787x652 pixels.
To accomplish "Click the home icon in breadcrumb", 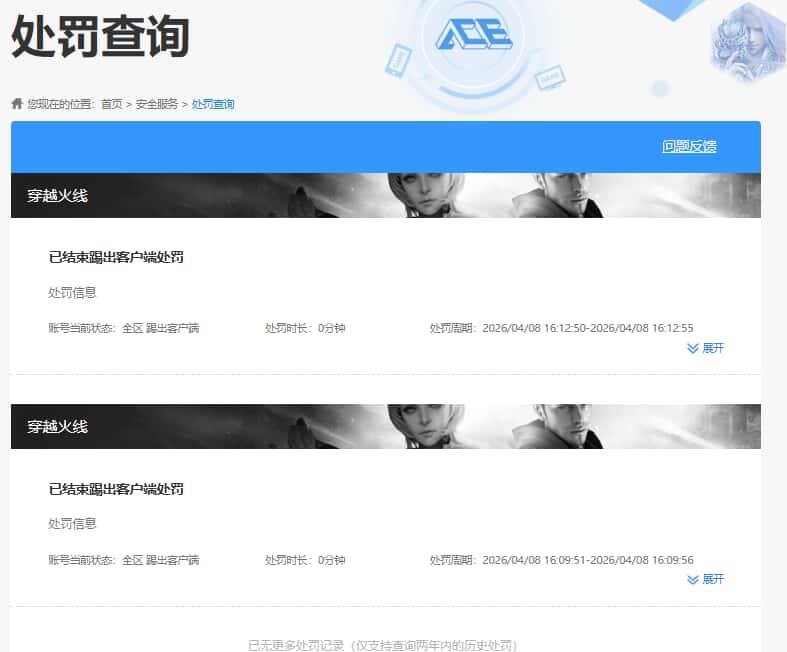I will click(x=17, y=104).
